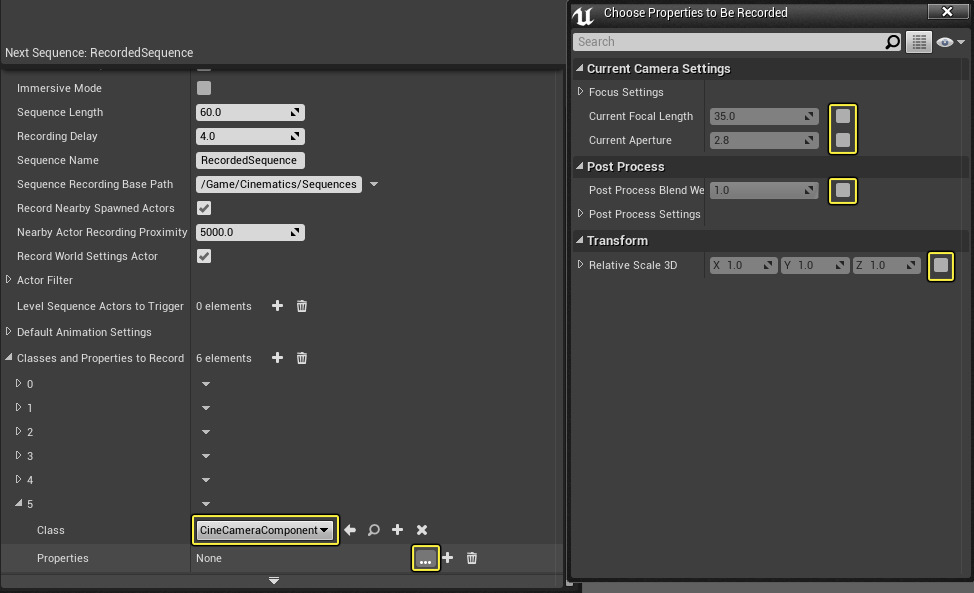Click trash icon for Classes and Properties to Record
974x593 pixels.
pyautogui.click(x=302, y=358)
